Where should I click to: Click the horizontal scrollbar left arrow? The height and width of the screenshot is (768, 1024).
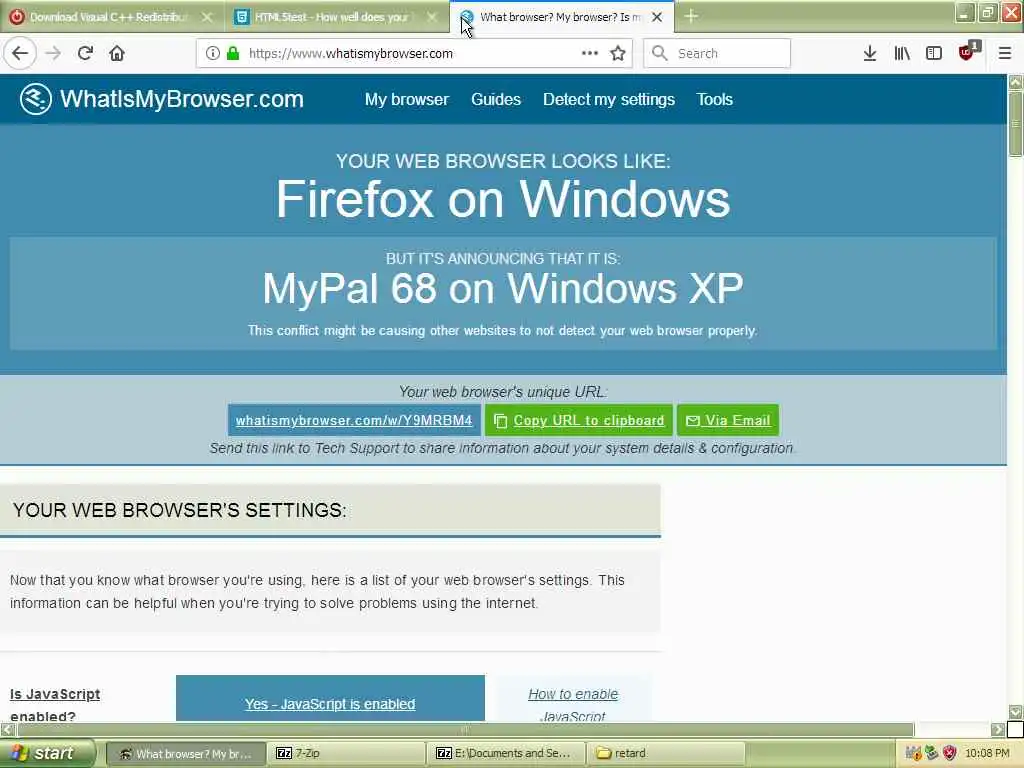tap(7, 729)
